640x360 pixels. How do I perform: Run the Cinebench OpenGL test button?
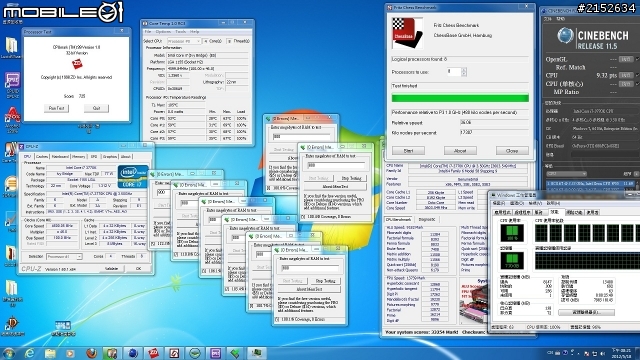(x=626, y=59)
